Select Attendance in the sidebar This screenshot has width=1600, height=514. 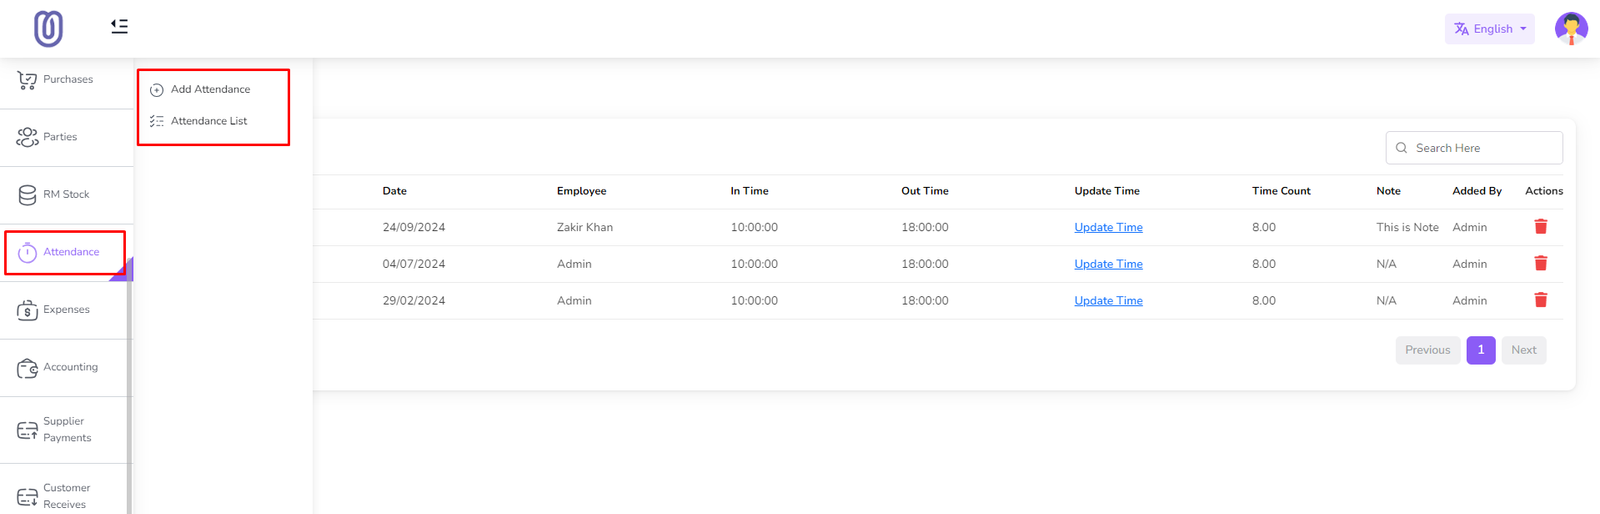point(66,252)
